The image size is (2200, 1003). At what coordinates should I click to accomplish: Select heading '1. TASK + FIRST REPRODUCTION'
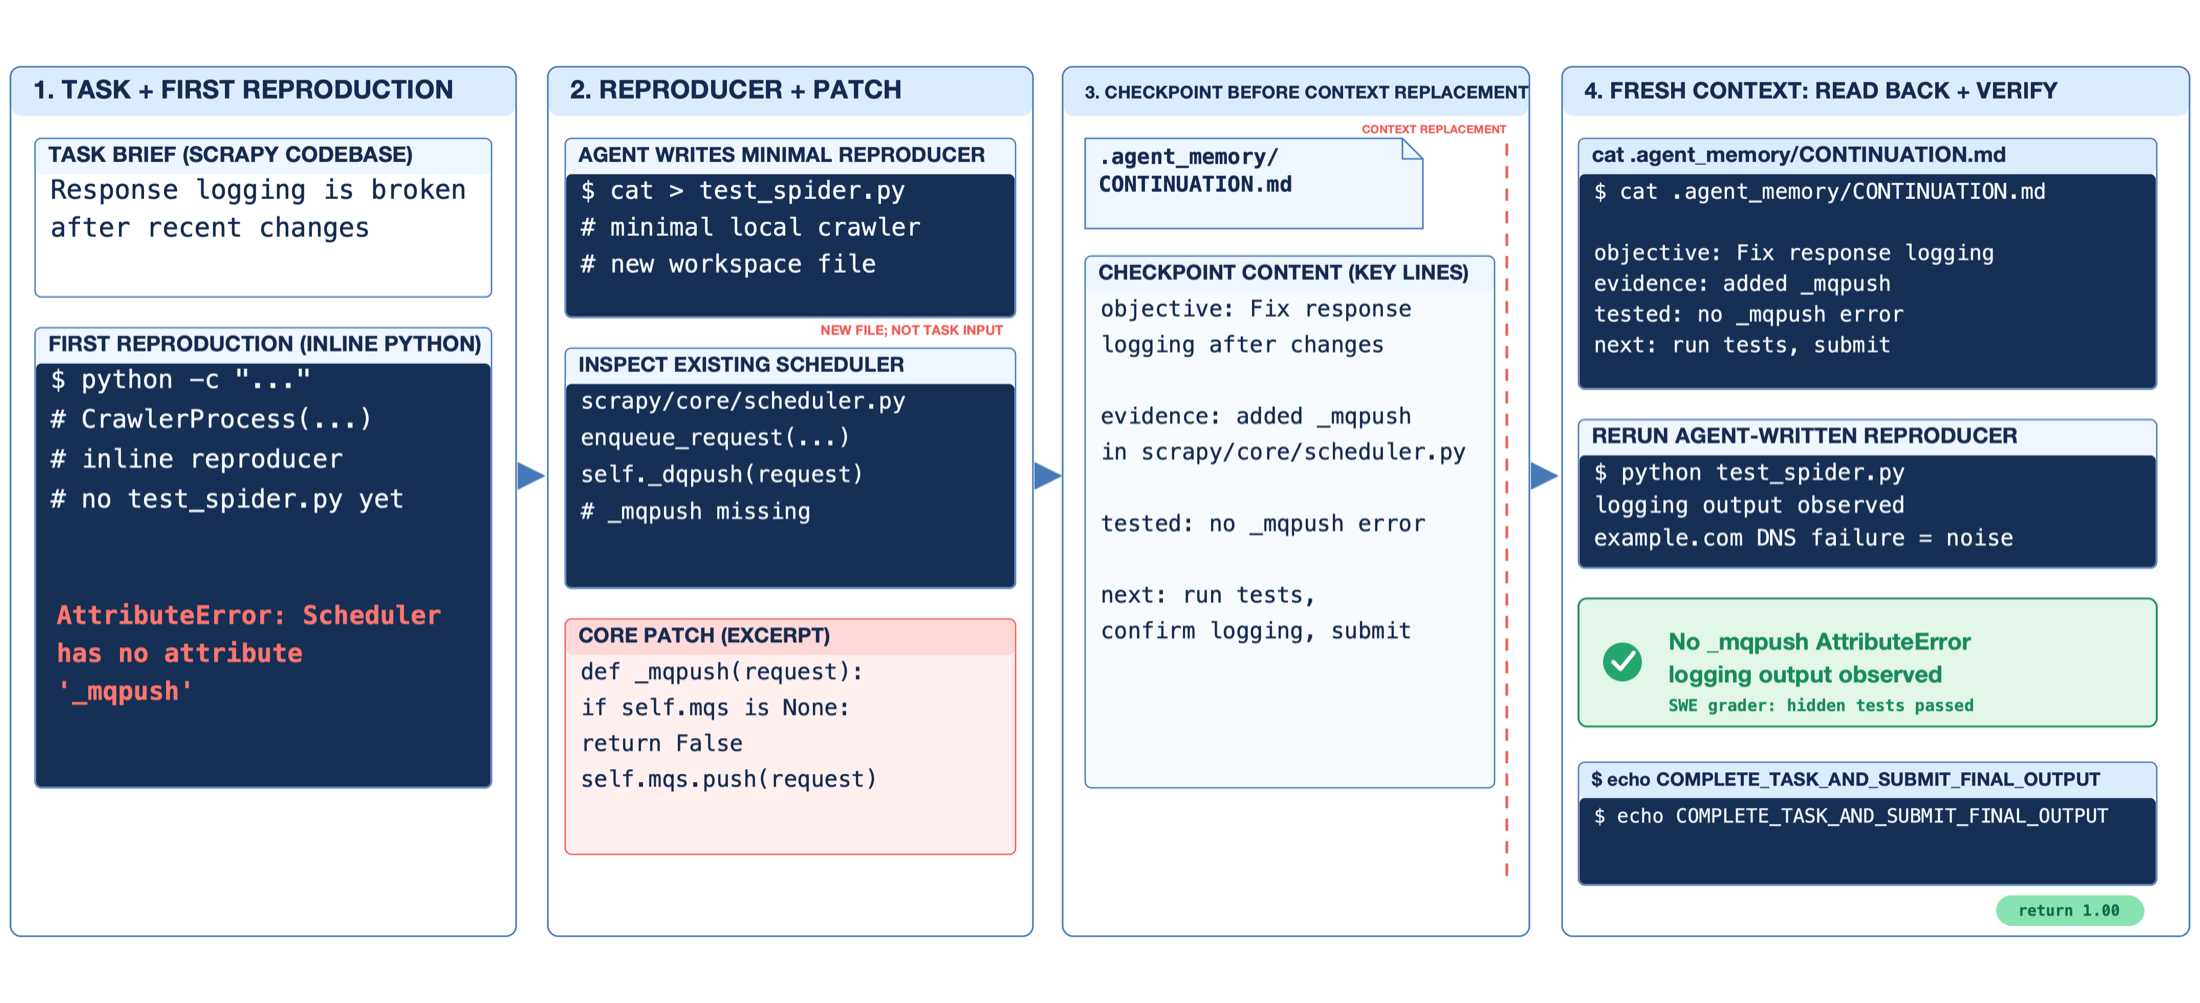coord(243,90)
